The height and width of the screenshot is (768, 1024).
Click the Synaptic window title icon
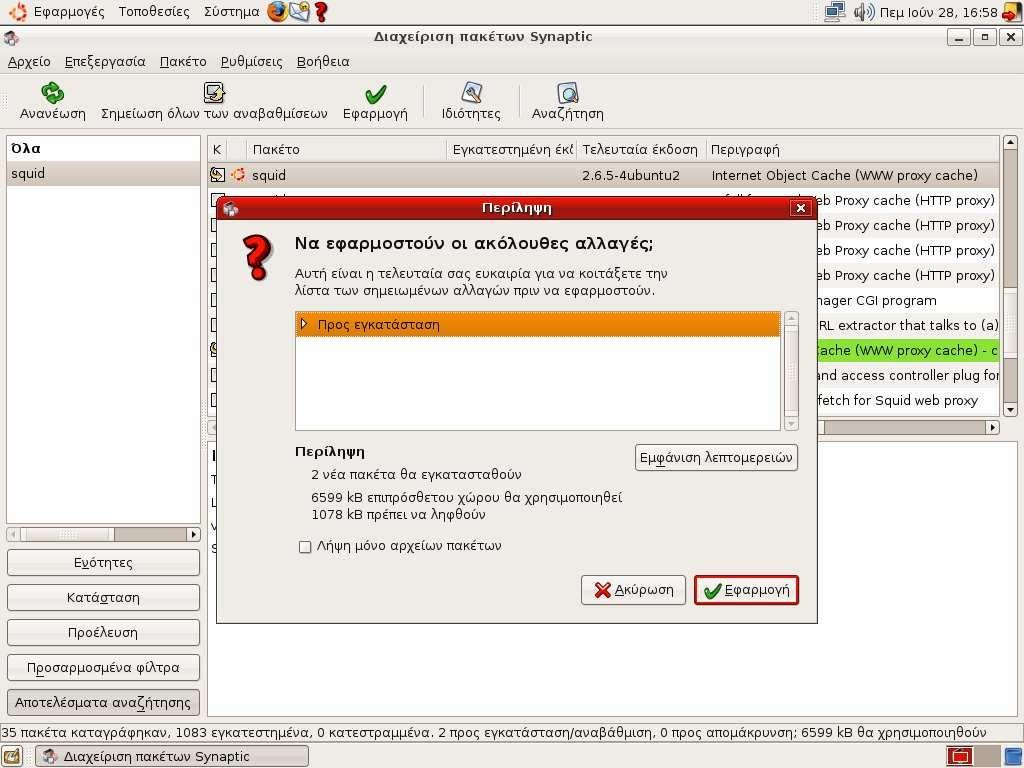tap(11, 38)
